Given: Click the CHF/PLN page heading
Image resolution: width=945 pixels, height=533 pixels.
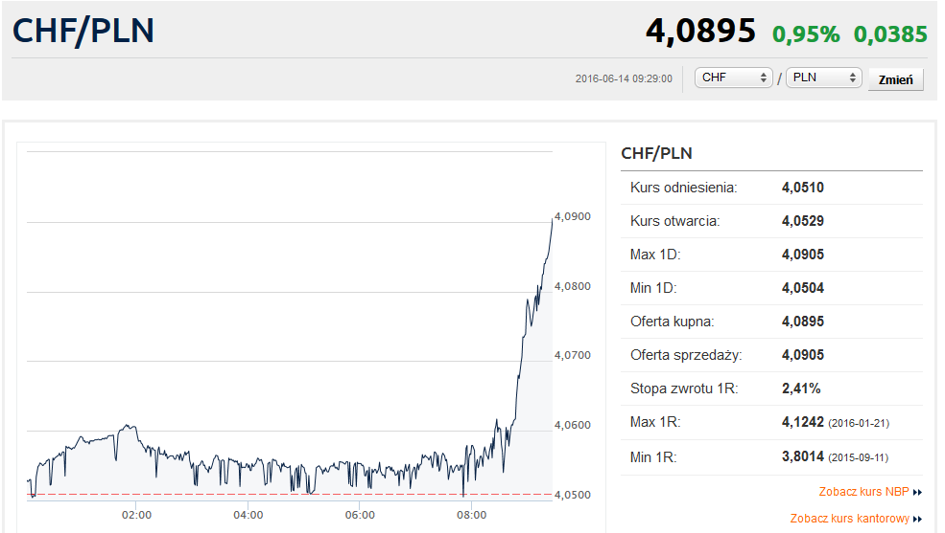Looking at the screenshot, I should click(x=83, y=31).
